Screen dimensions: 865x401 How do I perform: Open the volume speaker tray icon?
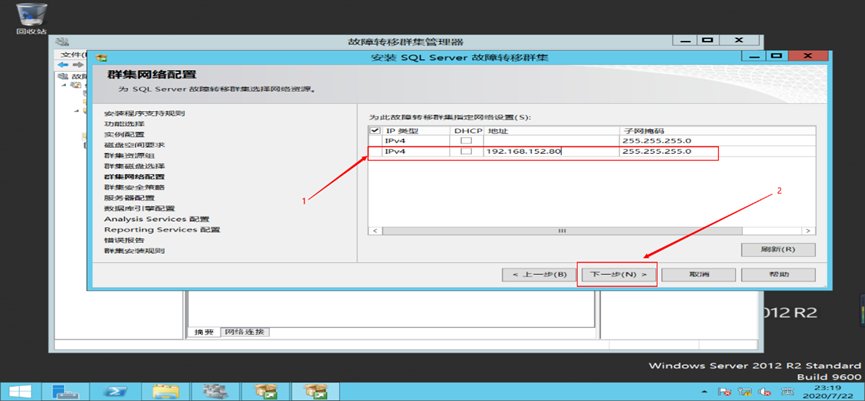click(x=765, y=392)
